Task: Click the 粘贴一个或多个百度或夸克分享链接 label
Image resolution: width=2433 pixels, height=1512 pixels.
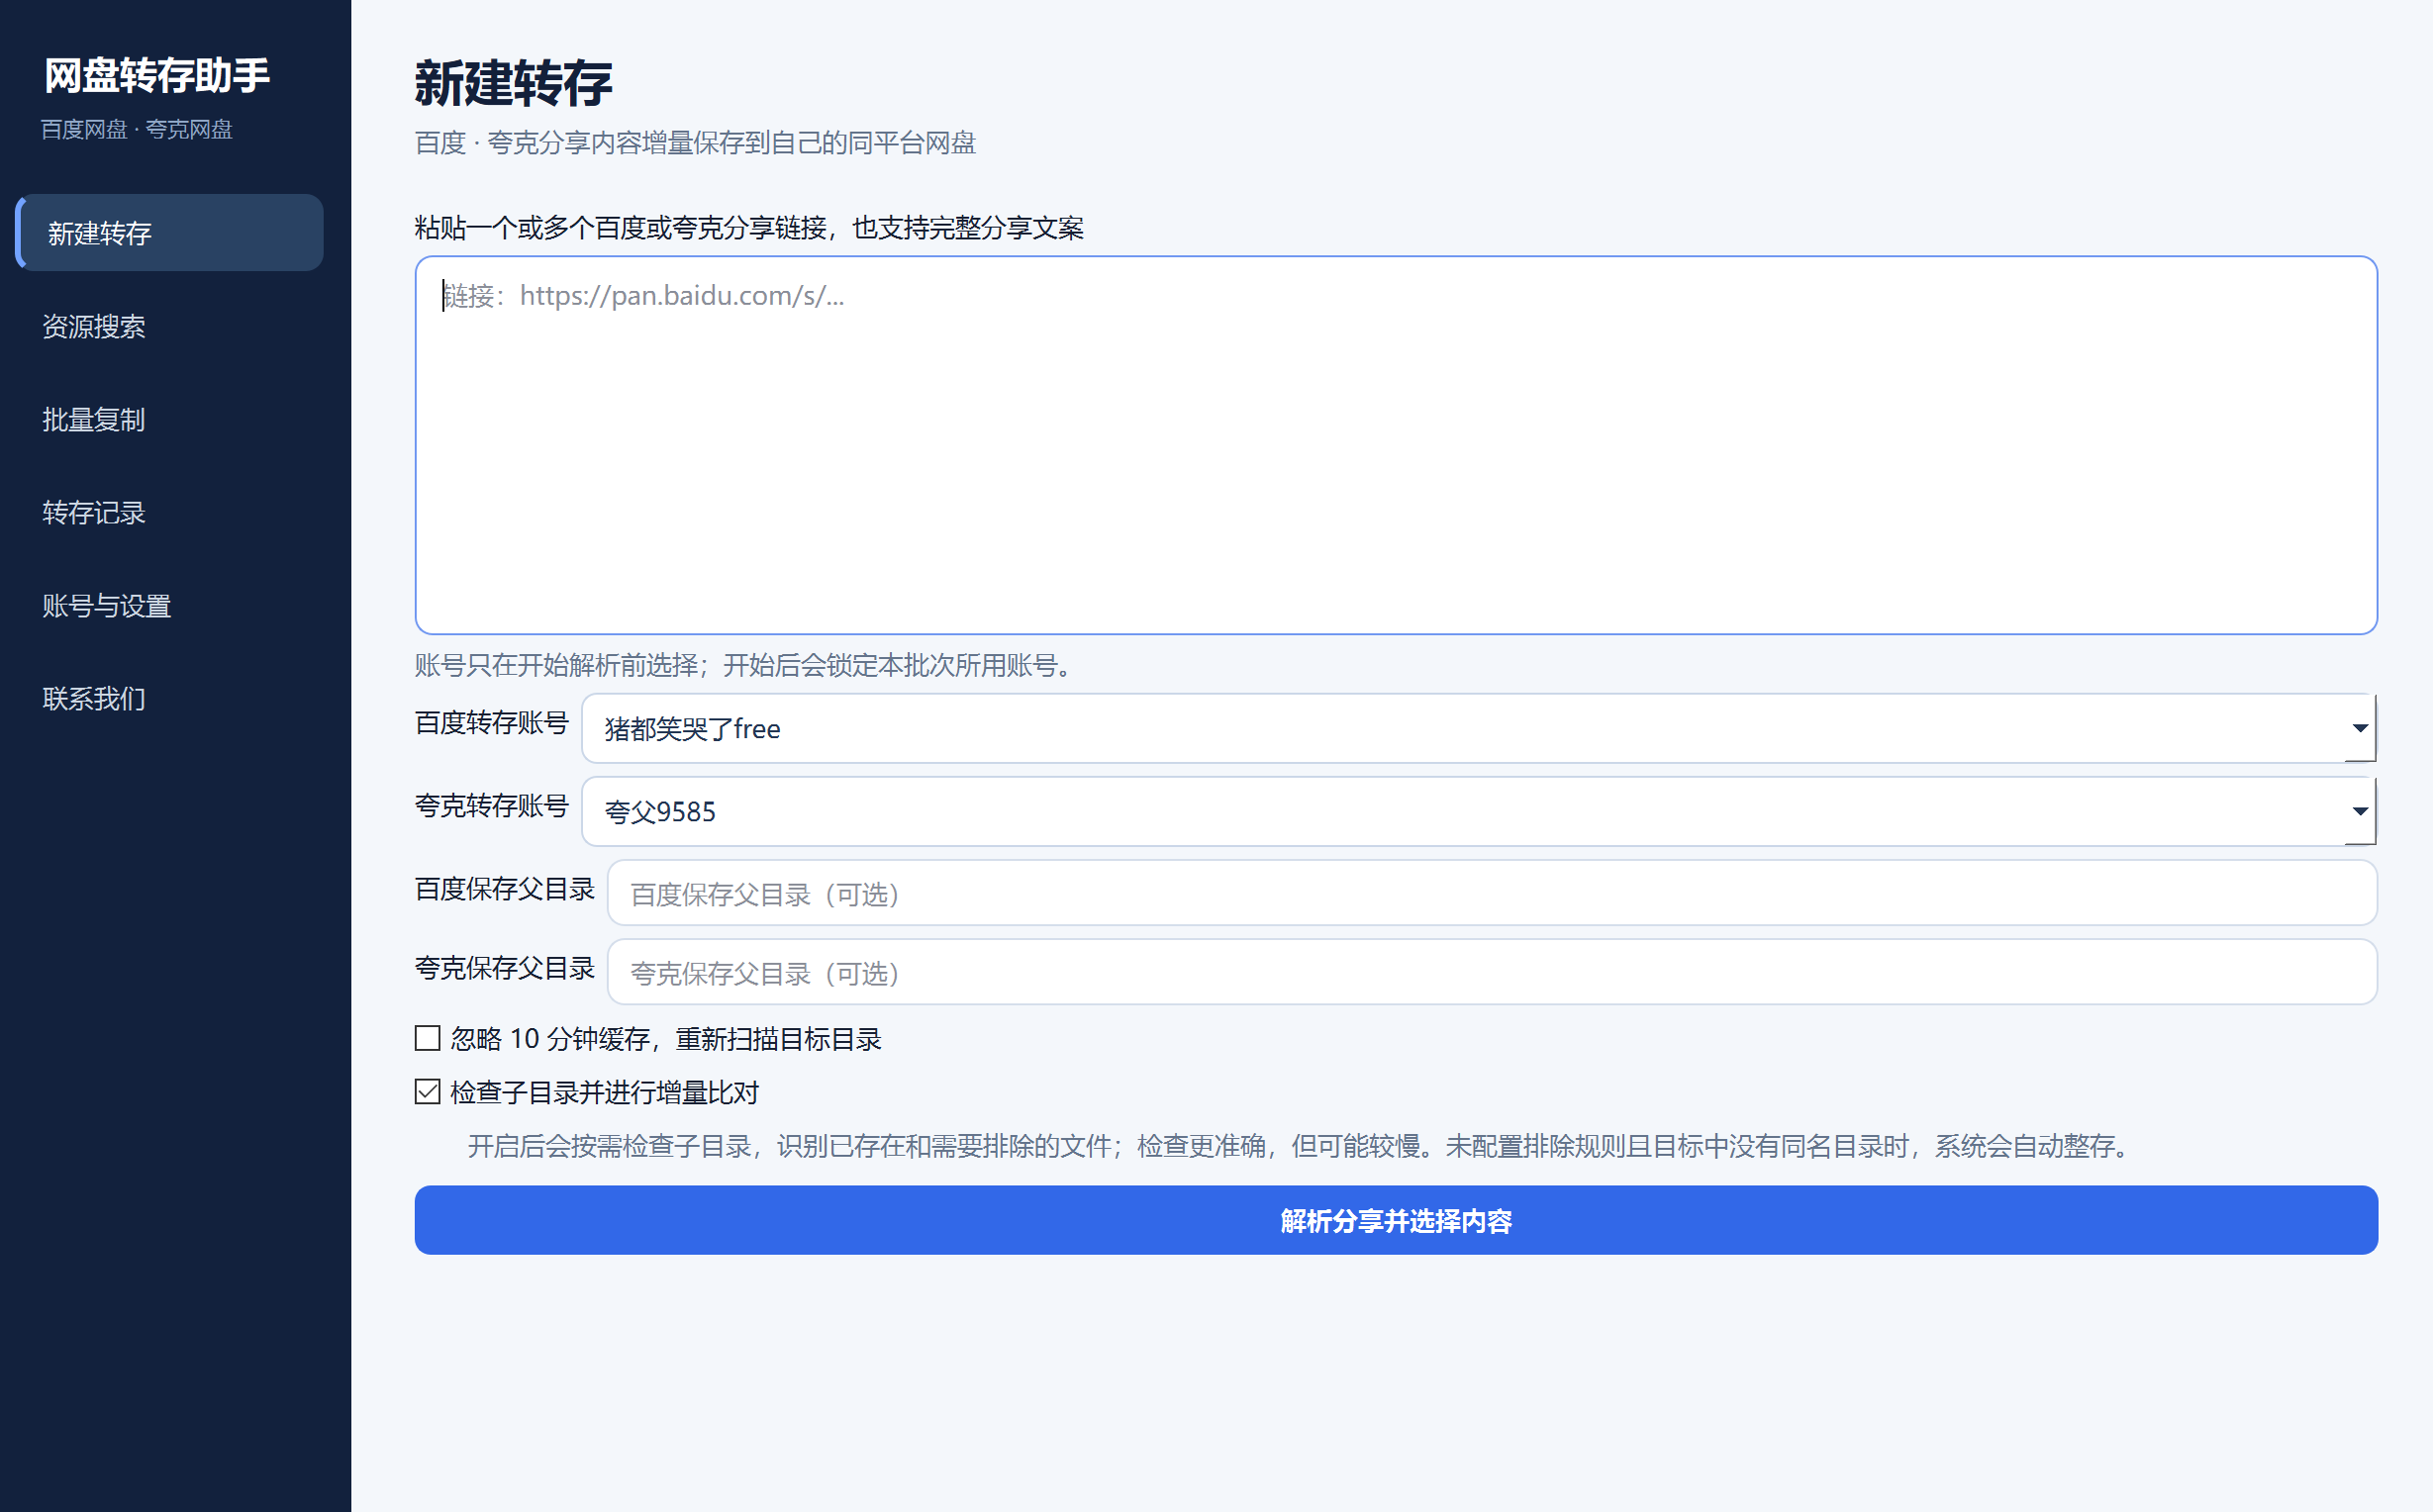Action: click(x=749, y=228)
